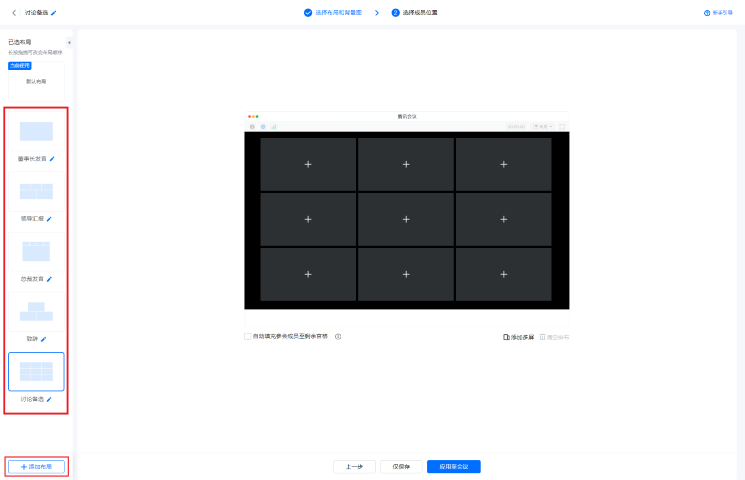This screenshot has height=480, width=745.
Task: Click the meeting info icon in preview toolbar
Action: (252, 127)
